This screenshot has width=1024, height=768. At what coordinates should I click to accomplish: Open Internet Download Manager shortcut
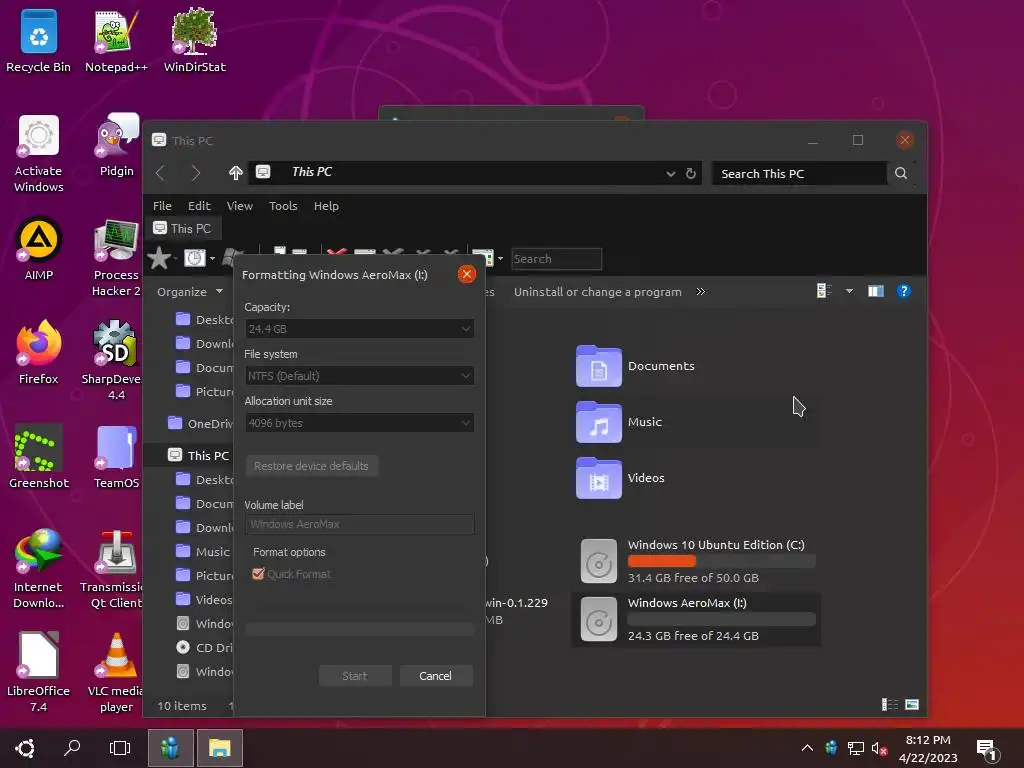tap(39, 569)
